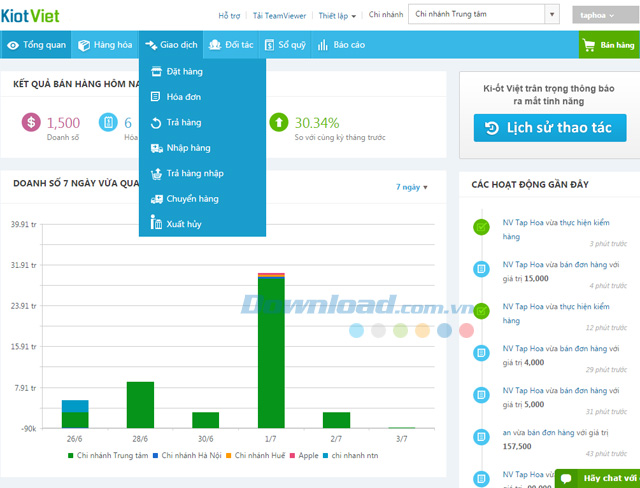Click the Lịch sử thao tác button
This screenshot has height=488, width=640.
tap(550, 128)
